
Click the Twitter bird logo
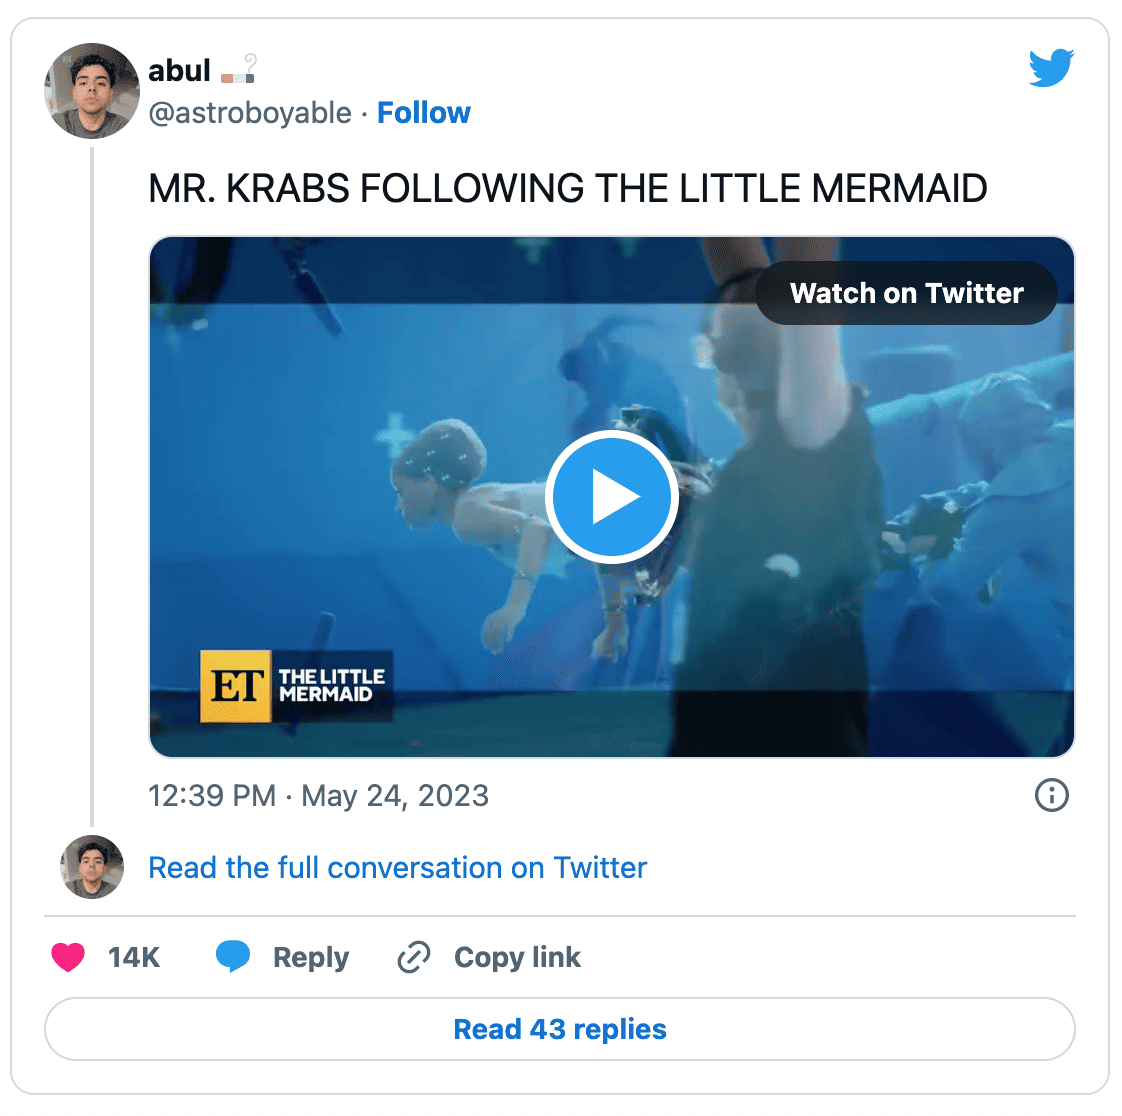click(x=1050, y=69)
